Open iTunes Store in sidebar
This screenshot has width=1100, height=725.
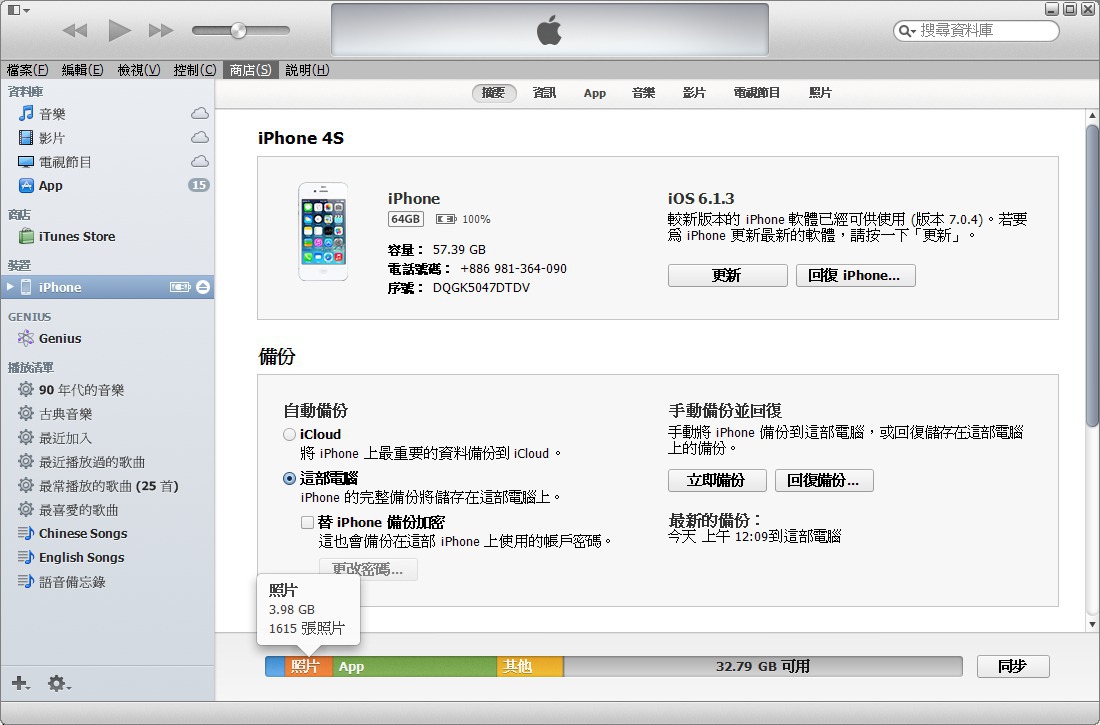coord(107,237)
